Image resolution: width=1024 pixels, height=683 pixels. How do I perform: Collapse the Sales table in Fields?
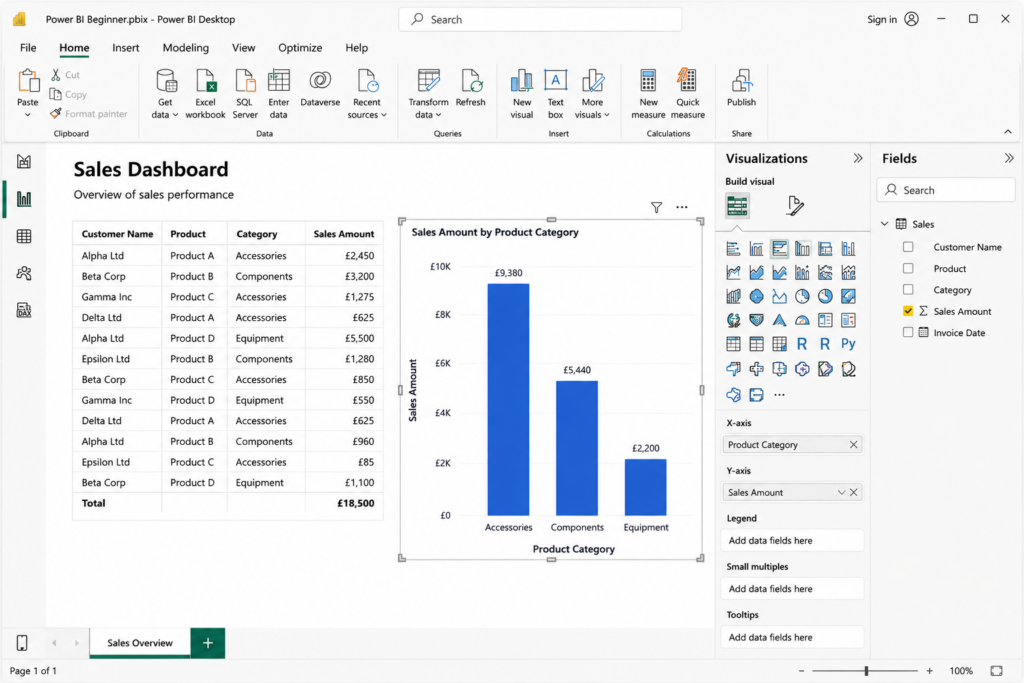click(885, 224)
